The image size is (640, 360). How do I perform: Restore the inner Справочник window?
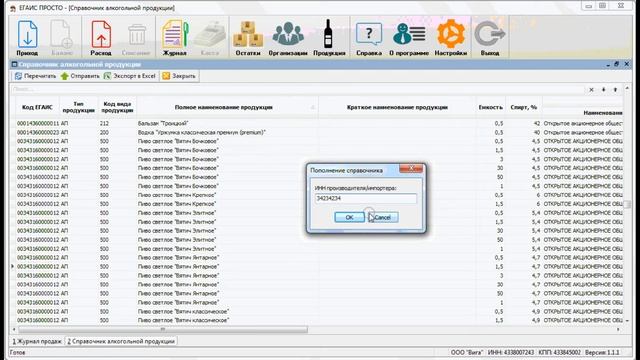click(616, 64)
